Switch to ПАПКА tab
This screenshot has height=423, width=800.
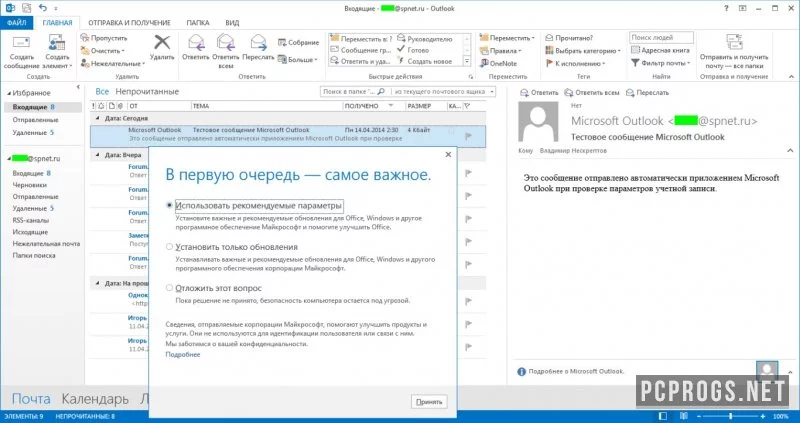198,23
